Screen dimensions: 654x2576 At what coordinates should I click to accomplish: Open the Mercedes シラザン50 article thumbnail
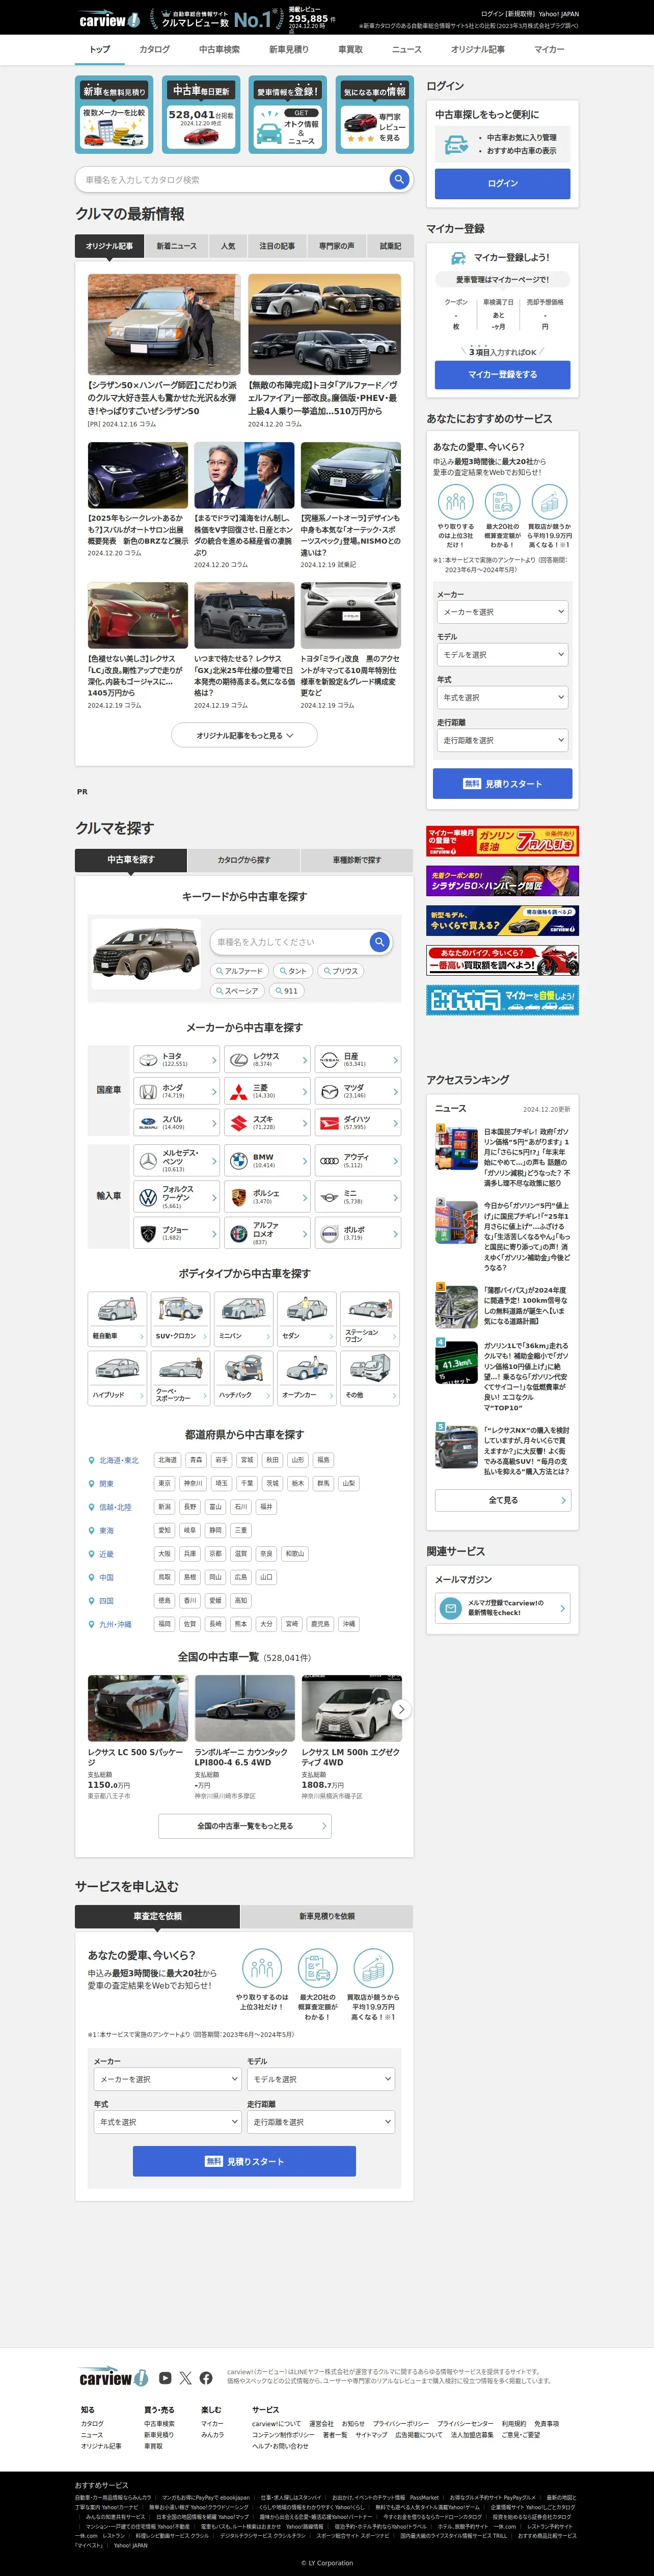pos(164,324)
